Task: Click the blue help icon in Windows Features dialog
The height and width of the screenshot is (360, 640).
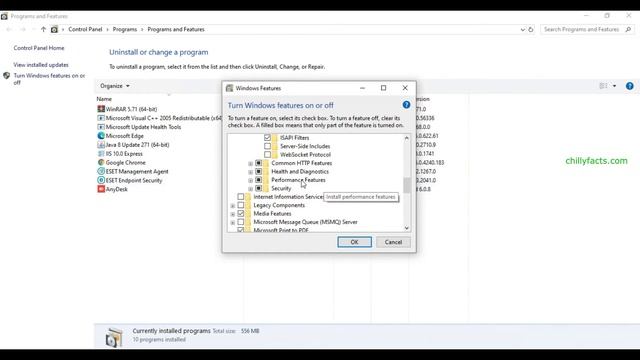Action: pyautogui.click(x=406, y=105)
